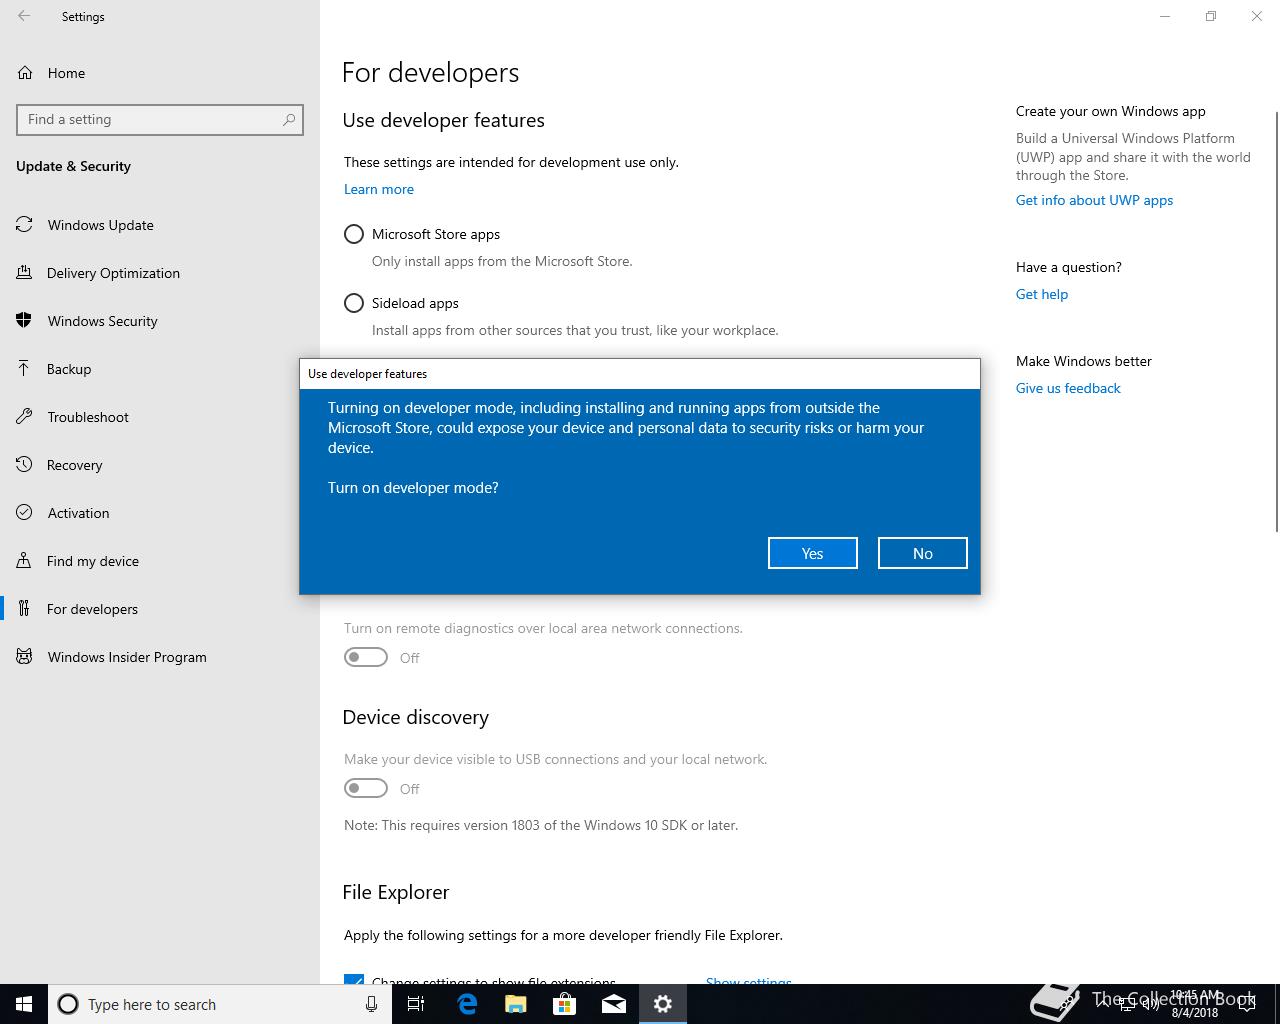Click the Windows Update refresh icon
Viewport: 1280px width, 1024px height.
click(x=24, y=225)
